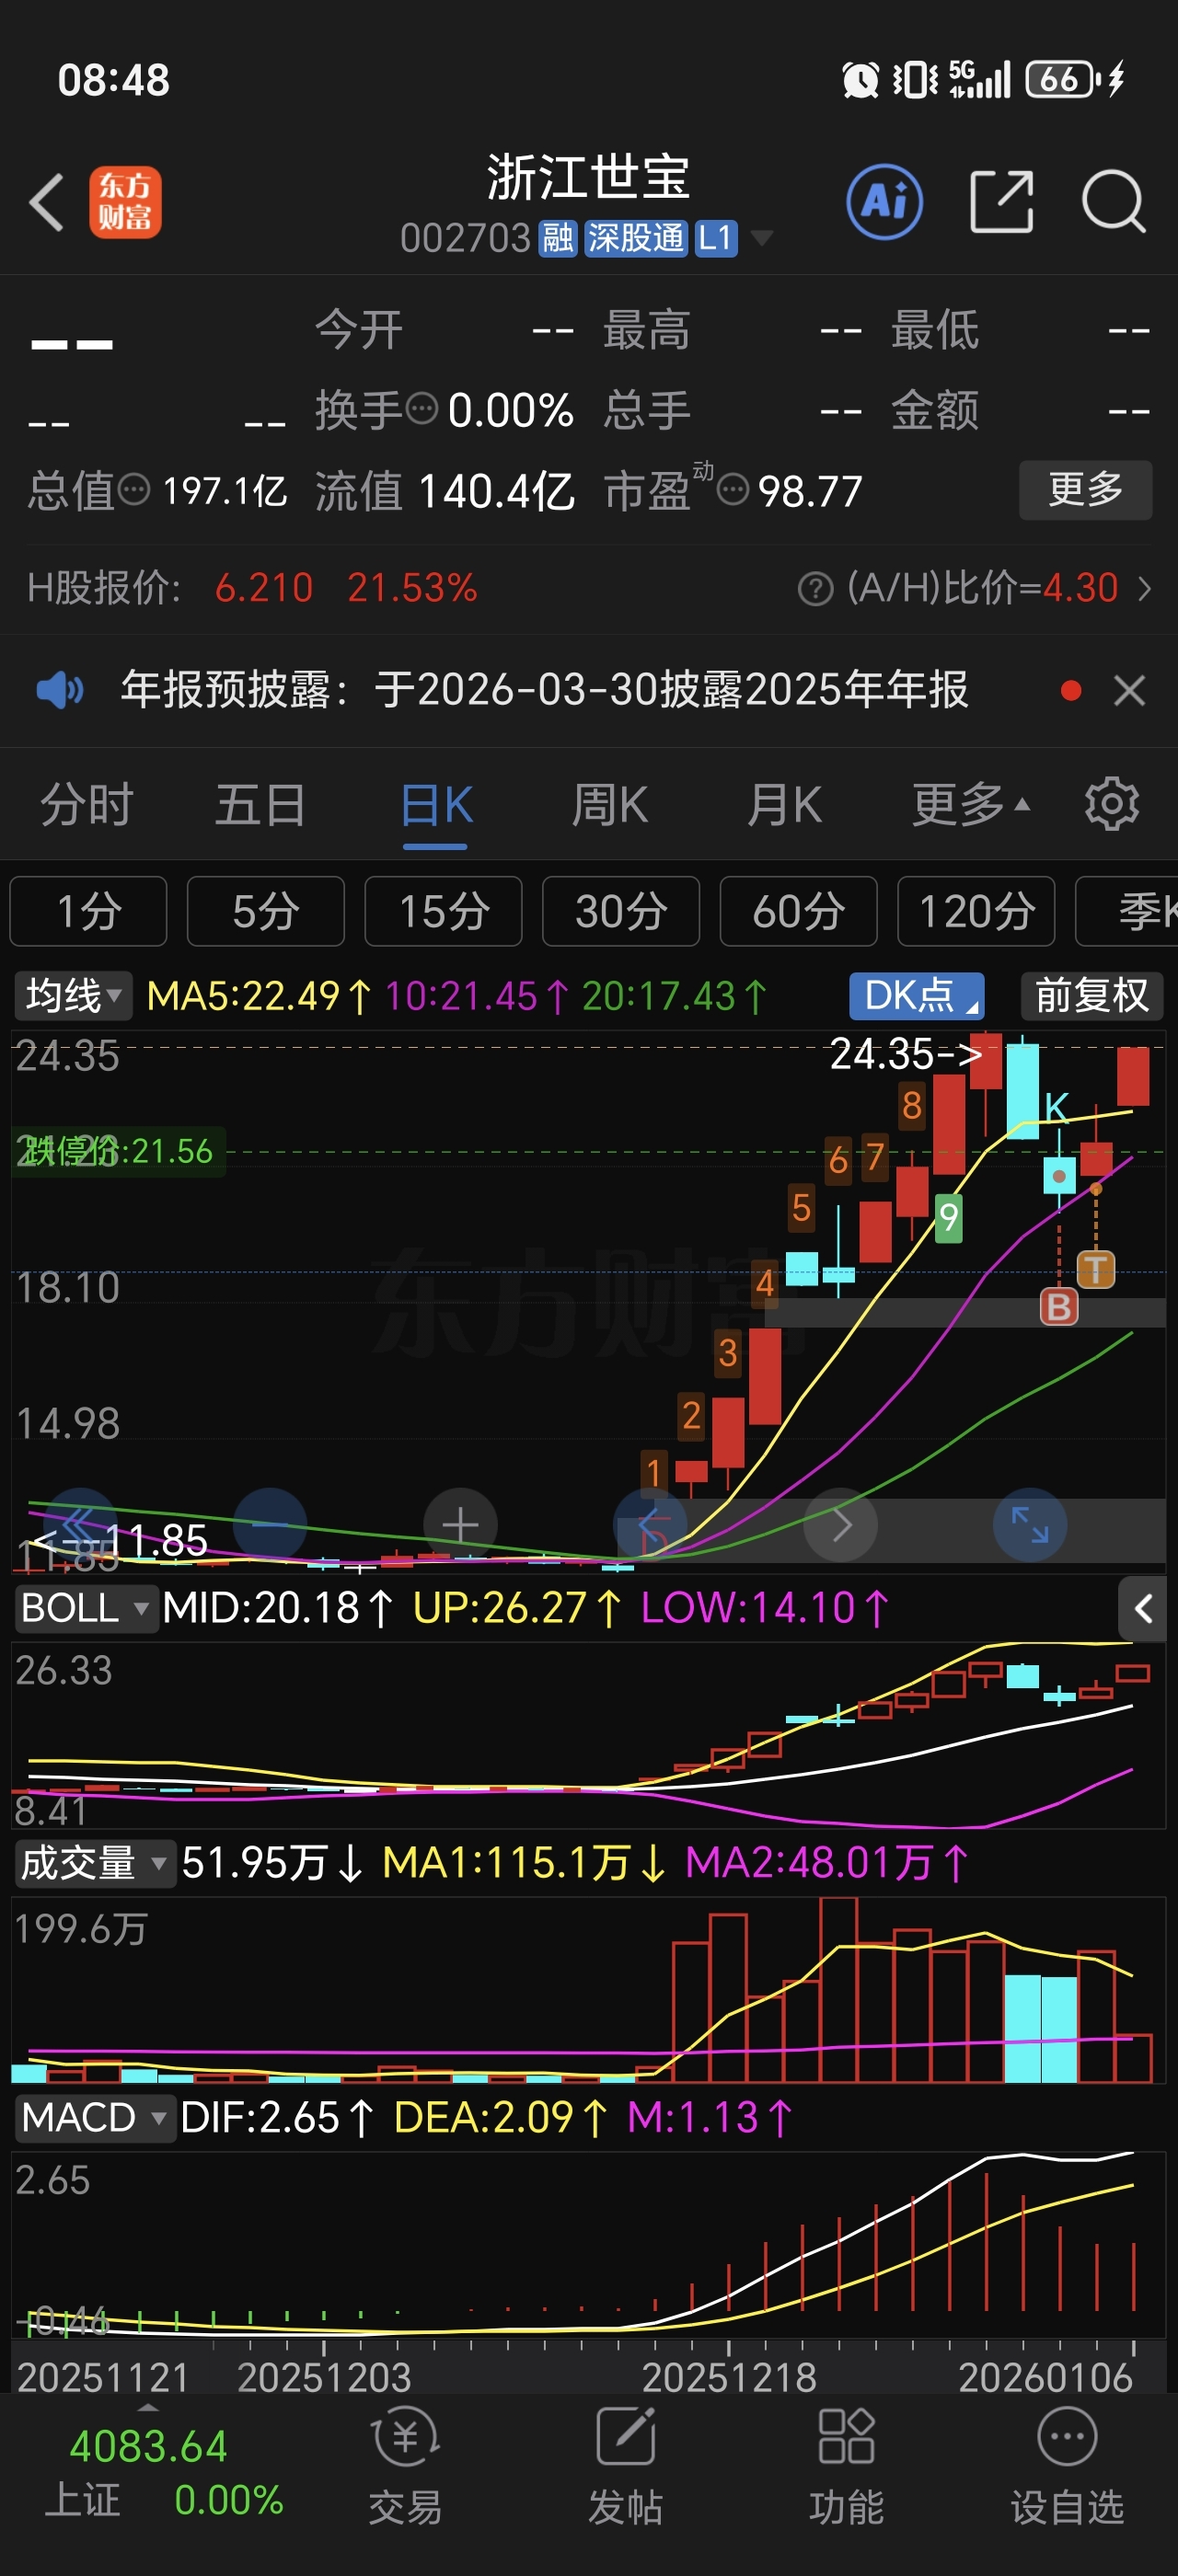Expand (A/H)比价 details chevron

pyautogui.click(x=1144, y=589)
